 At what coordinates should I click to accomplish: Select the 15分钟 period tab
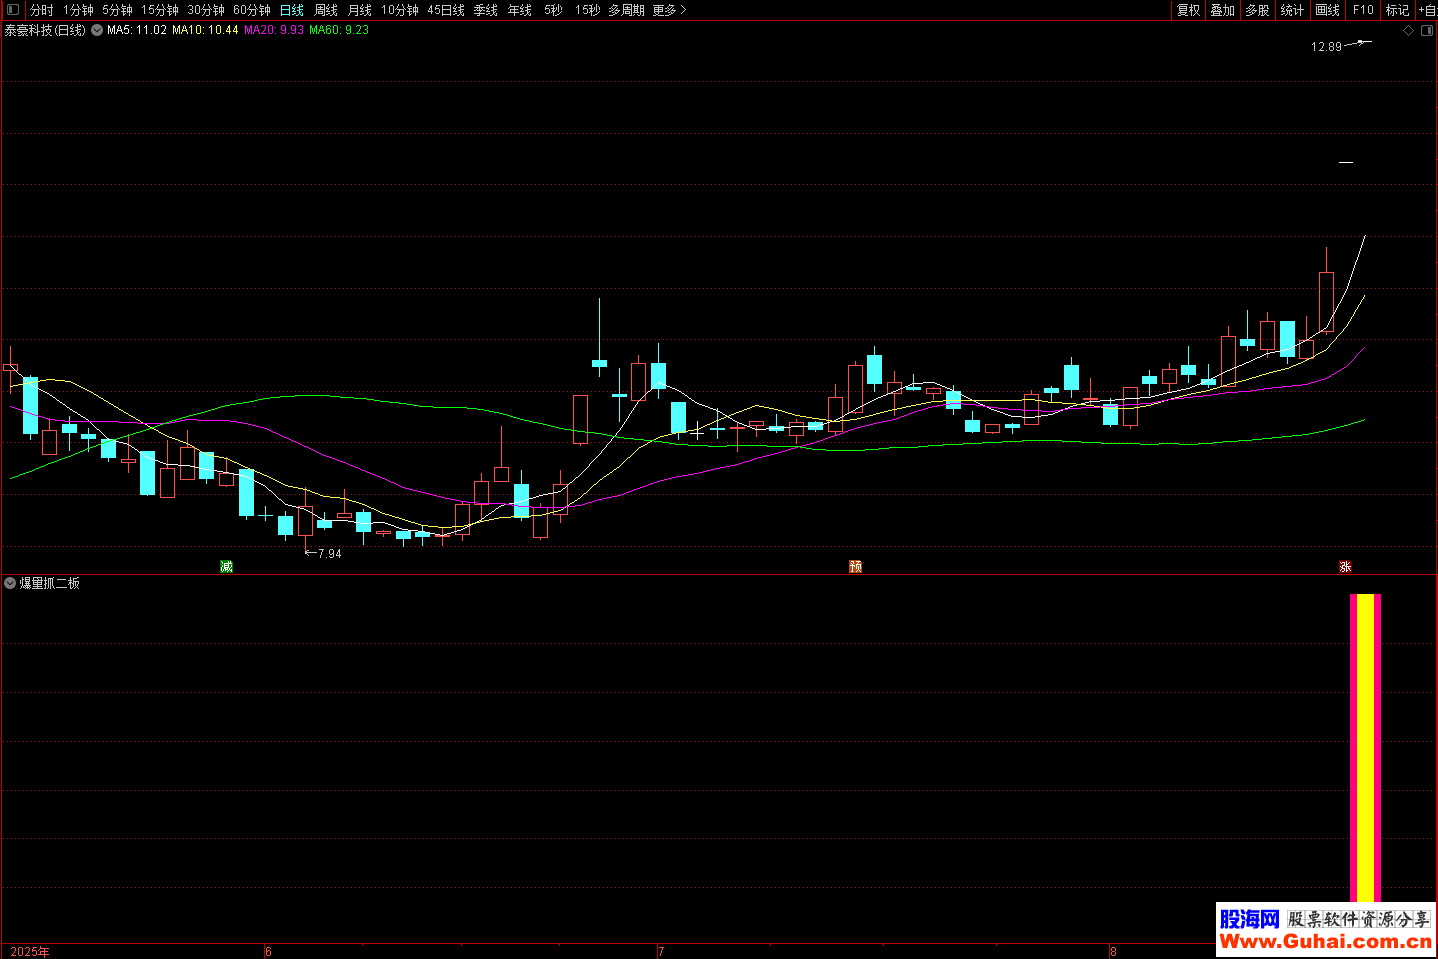point(160,10)
